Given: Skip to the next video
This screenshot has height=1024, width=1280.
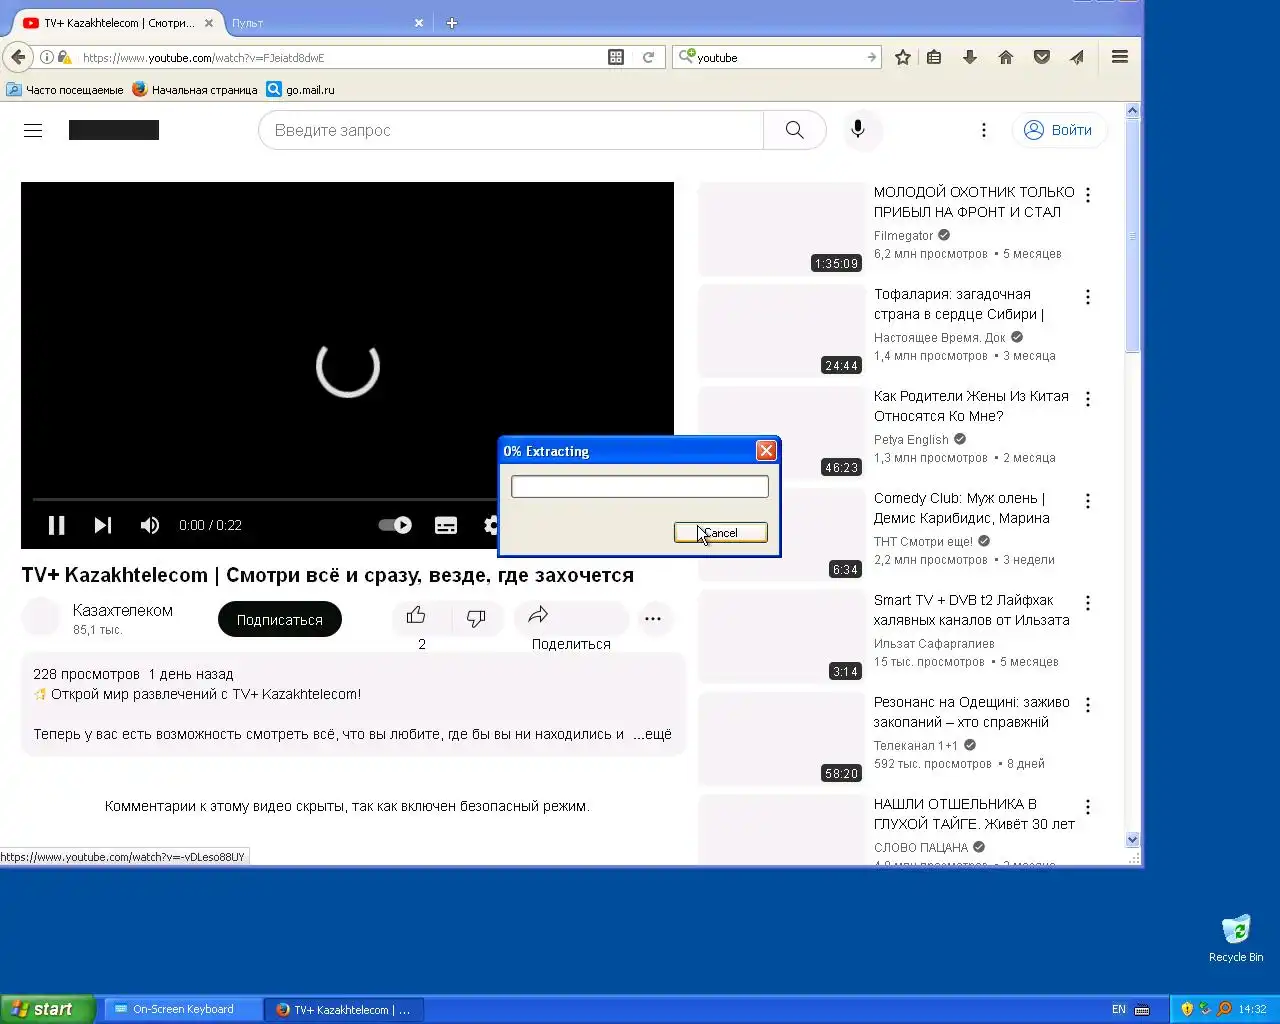Looking at the screenshot, I should (x=103, y=525).
